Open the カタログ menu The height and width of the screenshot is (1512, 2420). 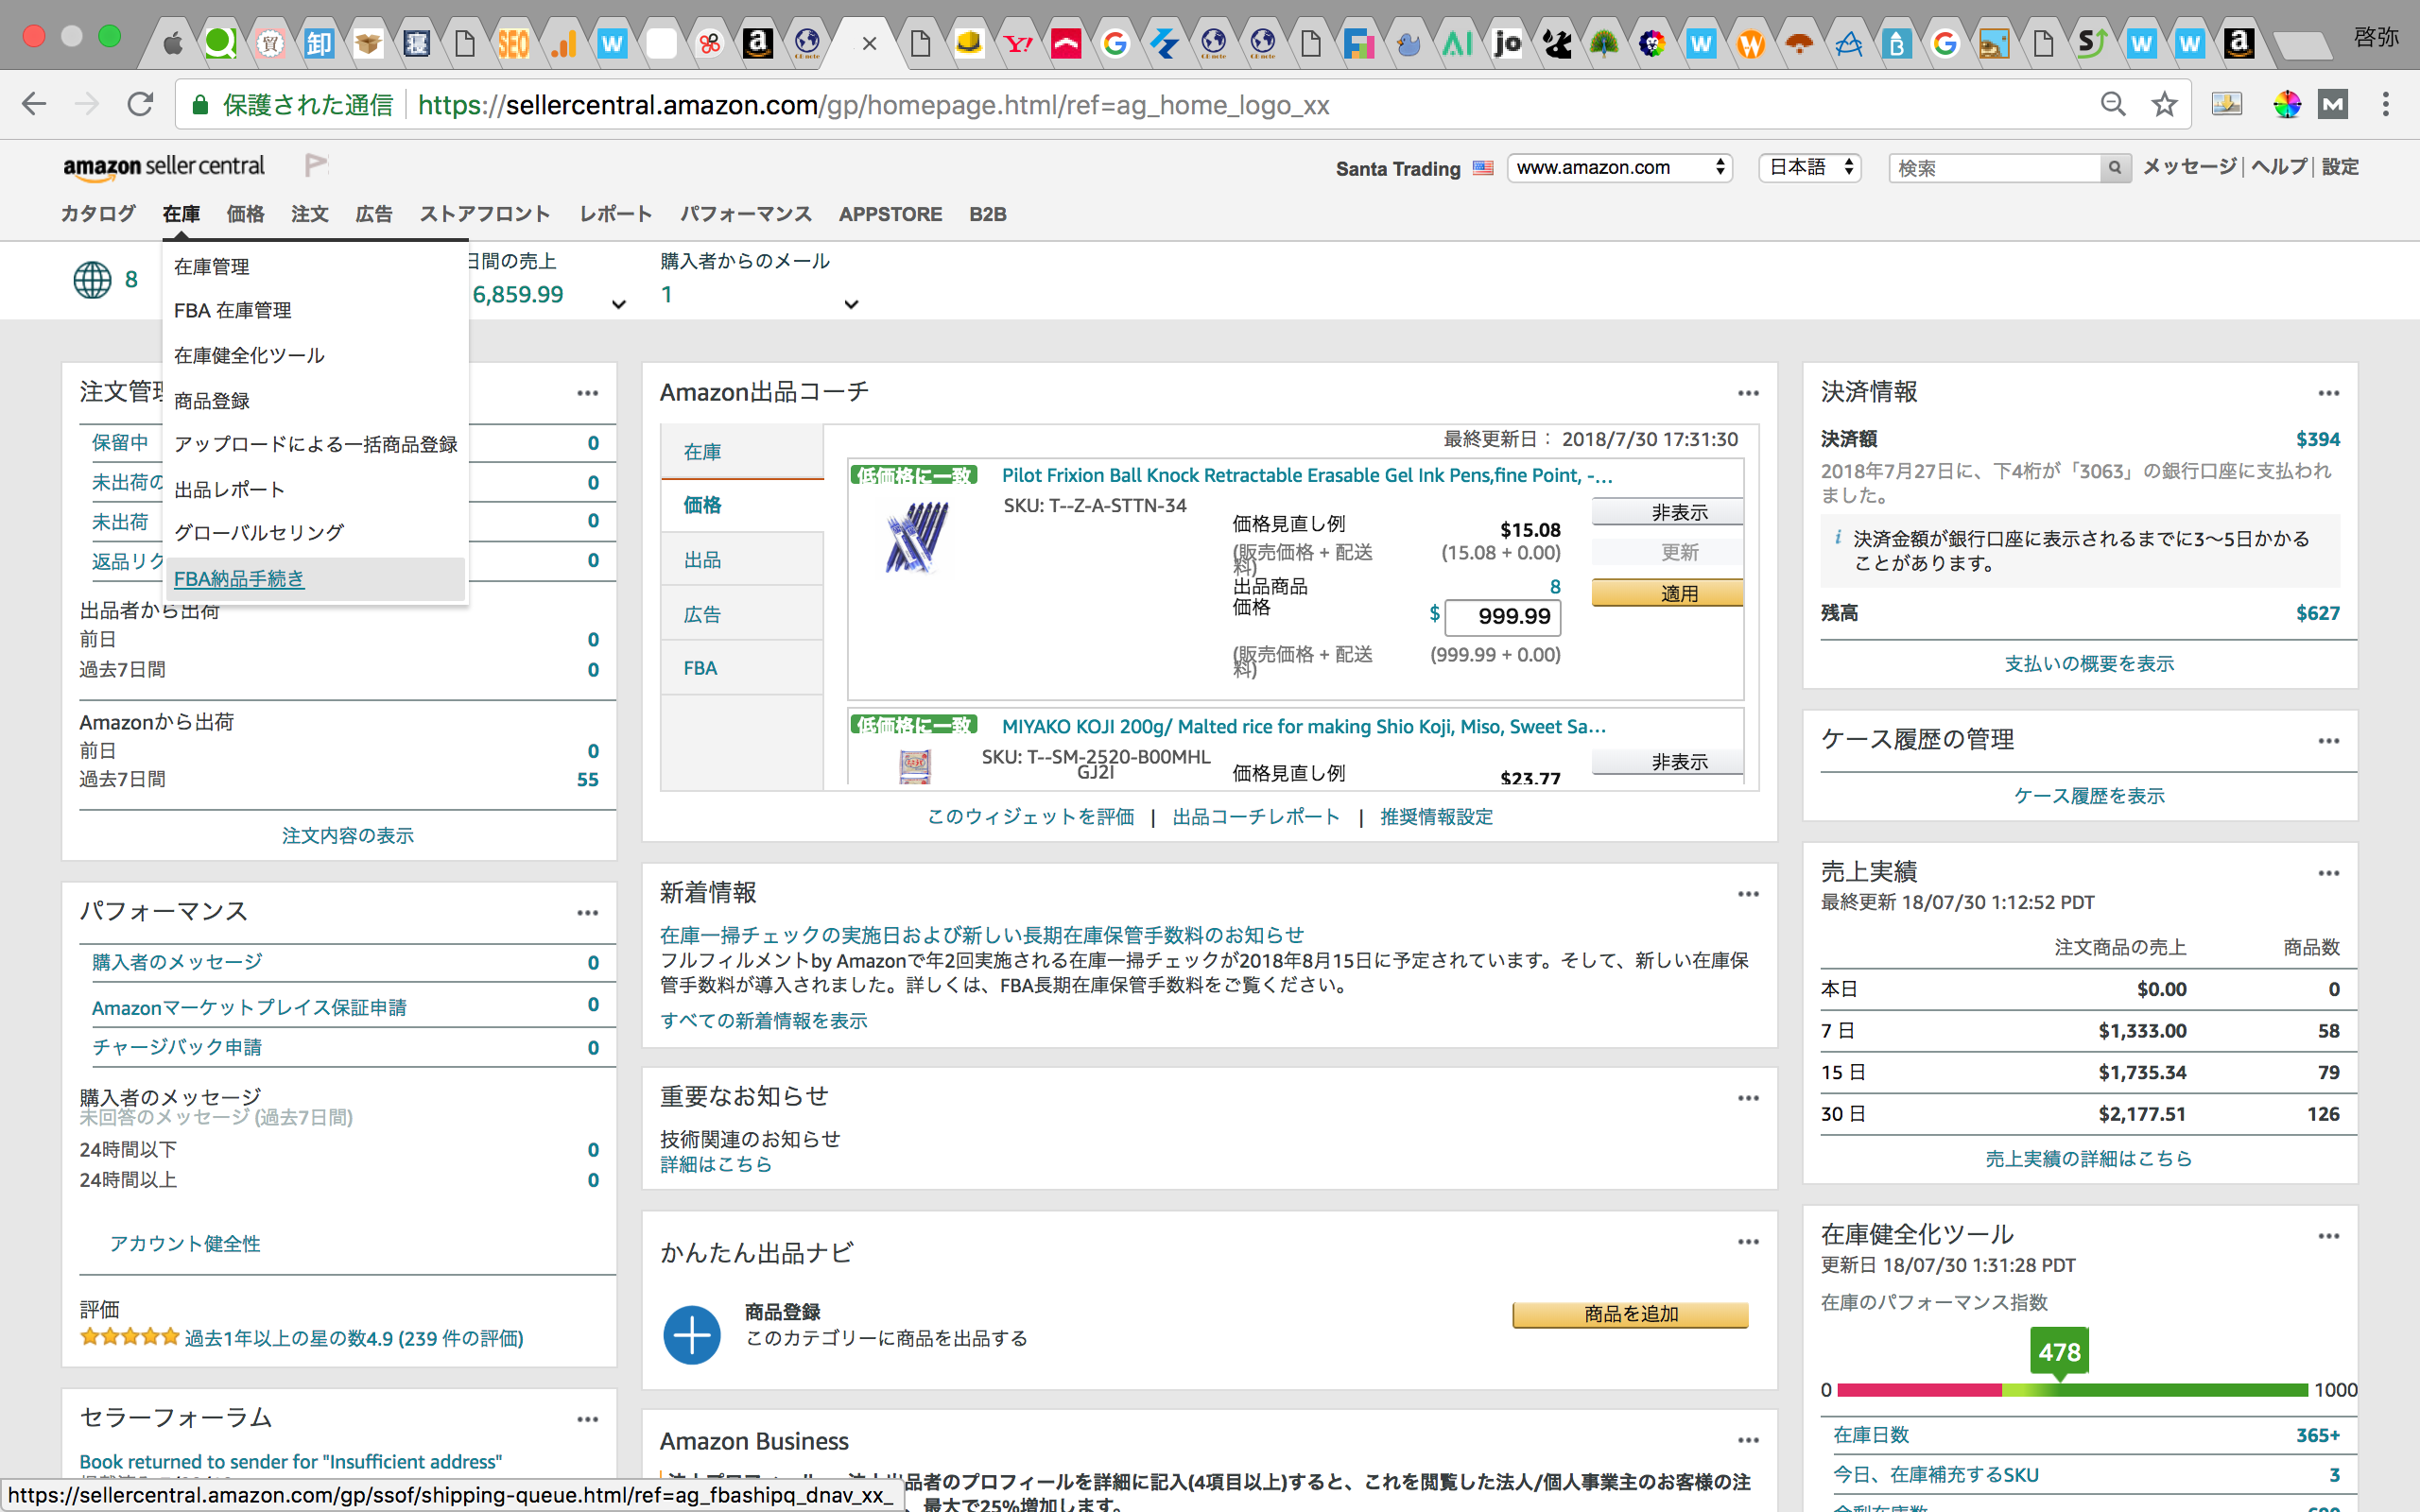point(98,214)
